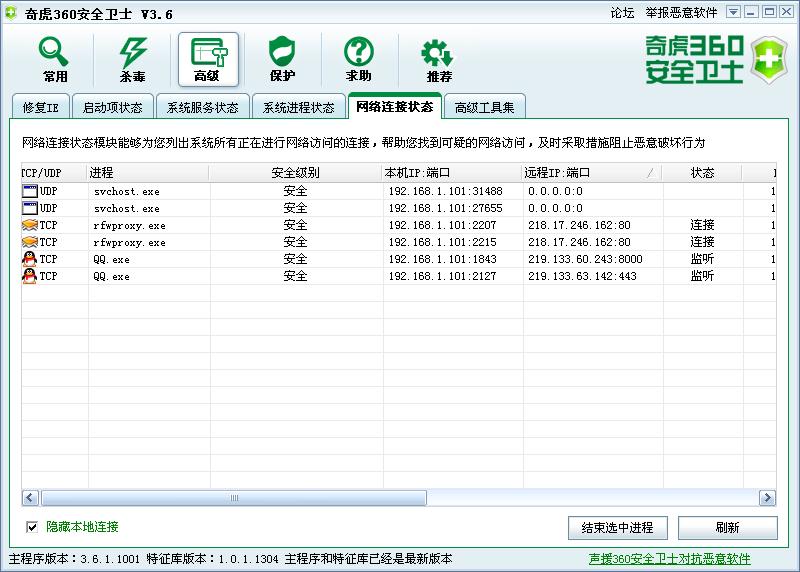Open the title bar dropdown menu arrow

coord(734,12)
